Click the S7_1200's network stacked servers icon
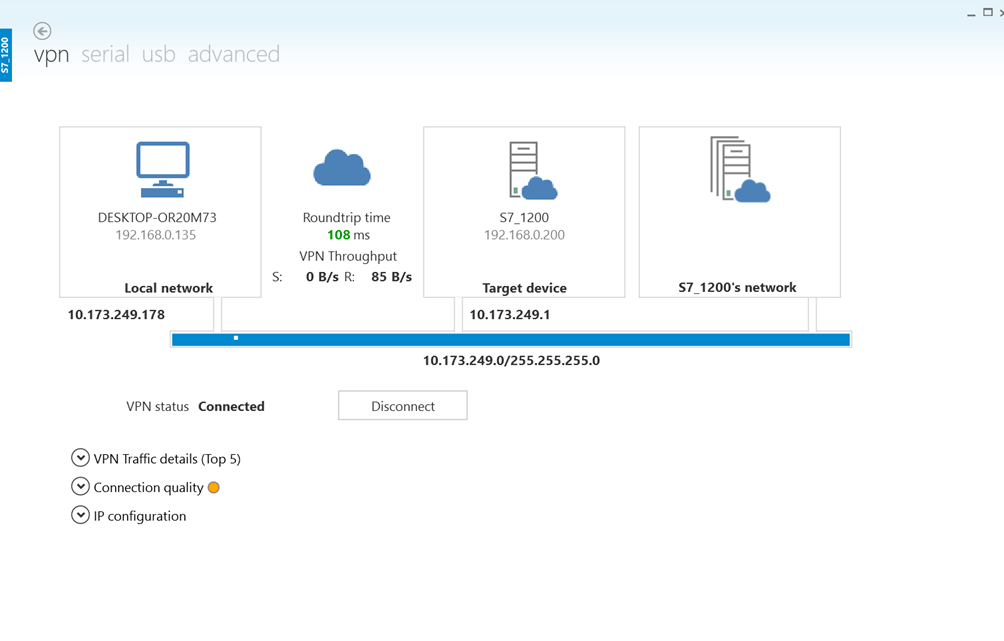Screen dimensions: 1004x641 click(x=740, y=169)
